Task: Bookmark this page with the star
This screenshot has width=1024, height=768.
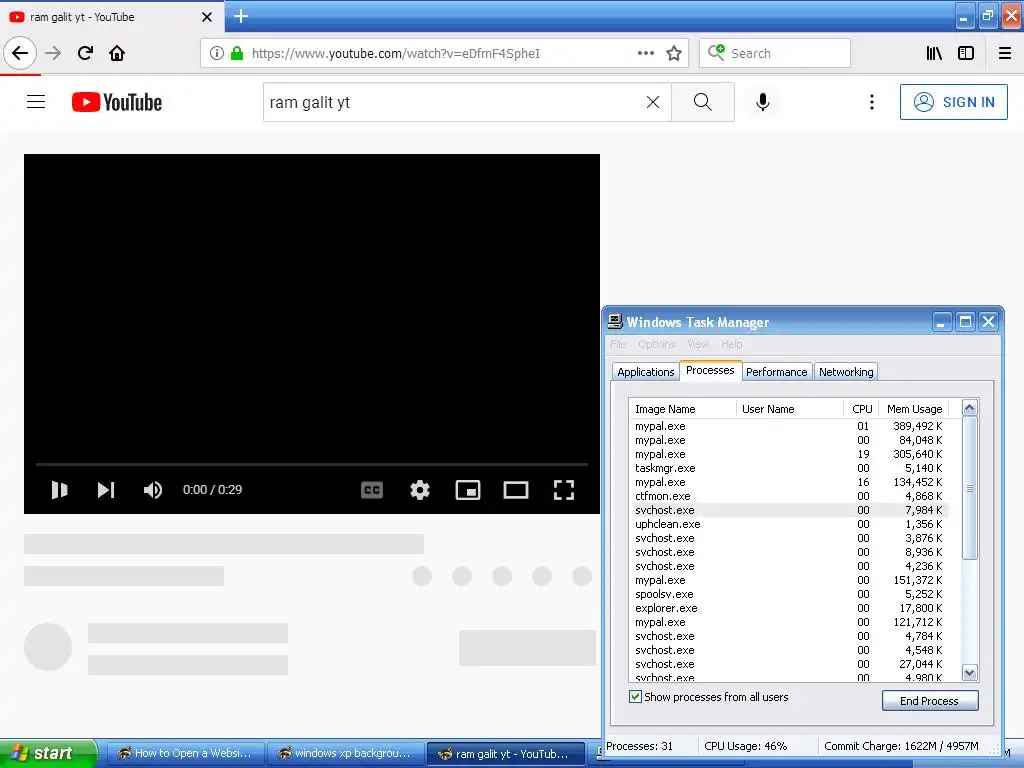Action: point(674,53)
